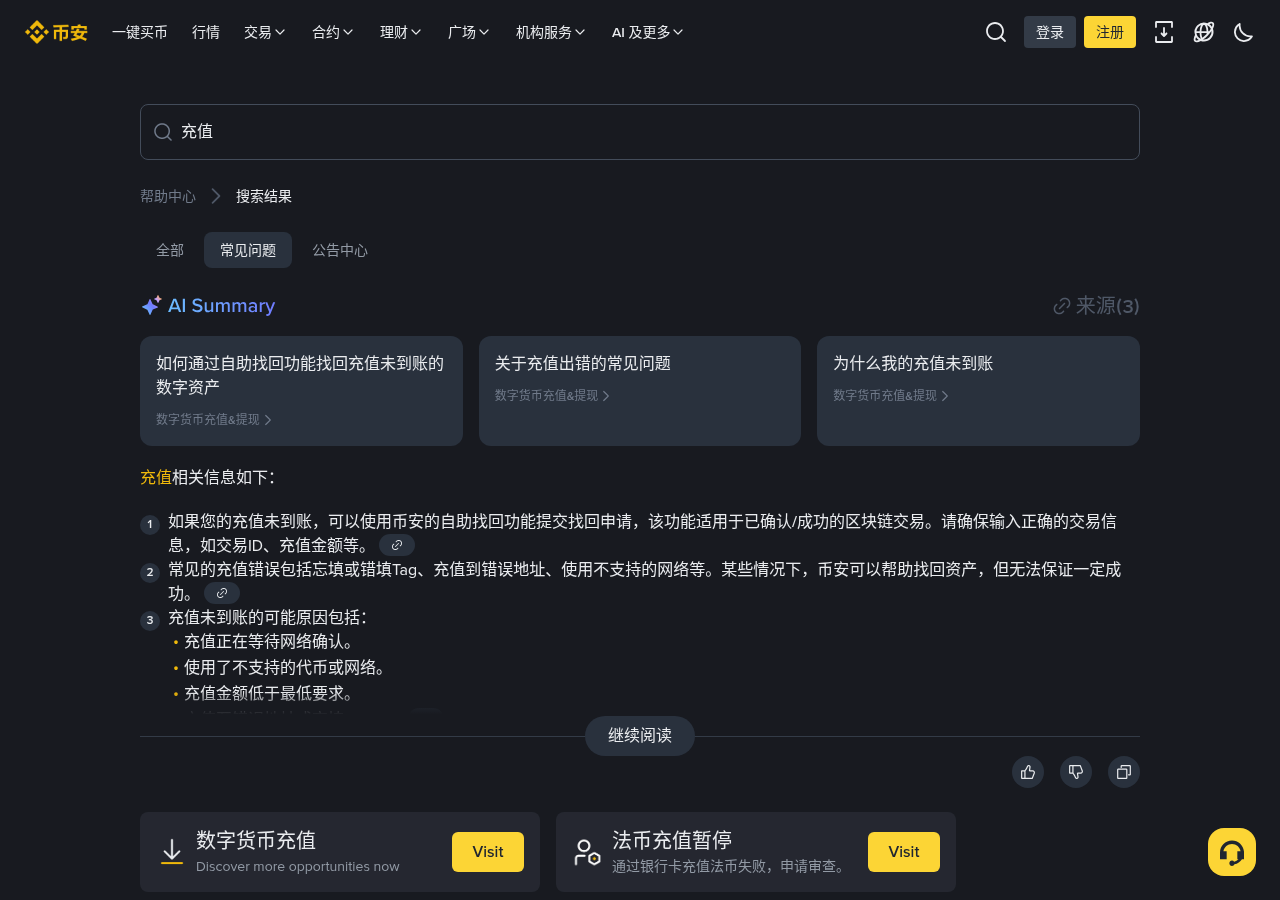Viewport: 1280px width, 900px height.
Task: Click the breadcrumb chevron after 帮助中心
Action: click(x=216, y=196)
